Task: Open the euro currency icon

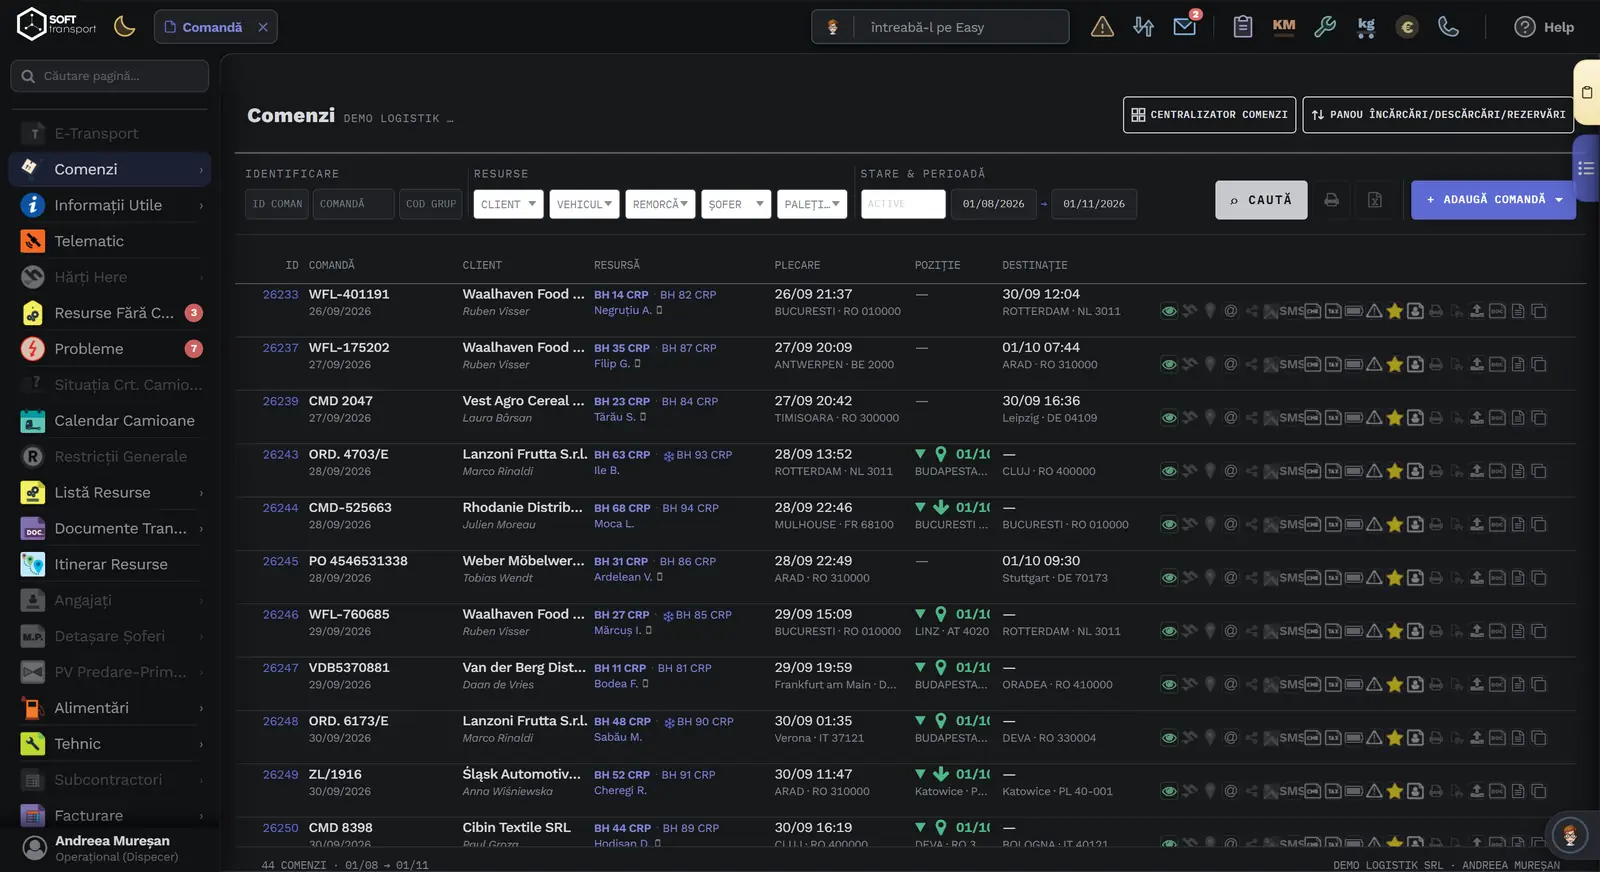Action: pyautogui.click(x=1407, y=27)
